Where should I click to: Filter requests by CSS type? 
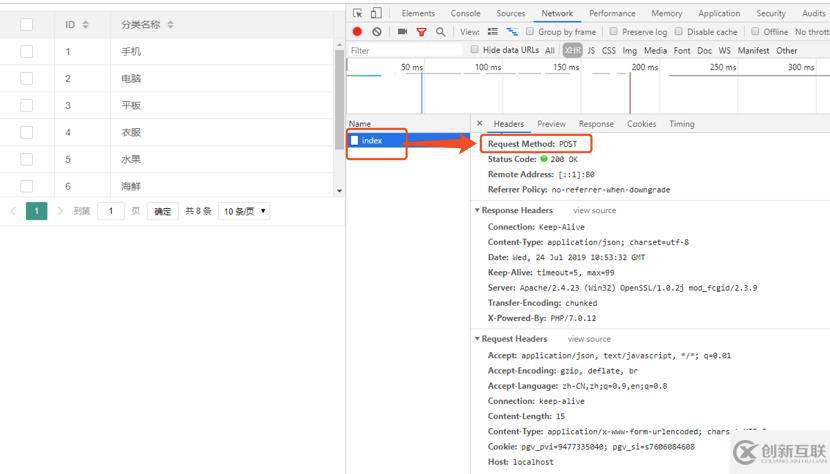pos(609,50)
